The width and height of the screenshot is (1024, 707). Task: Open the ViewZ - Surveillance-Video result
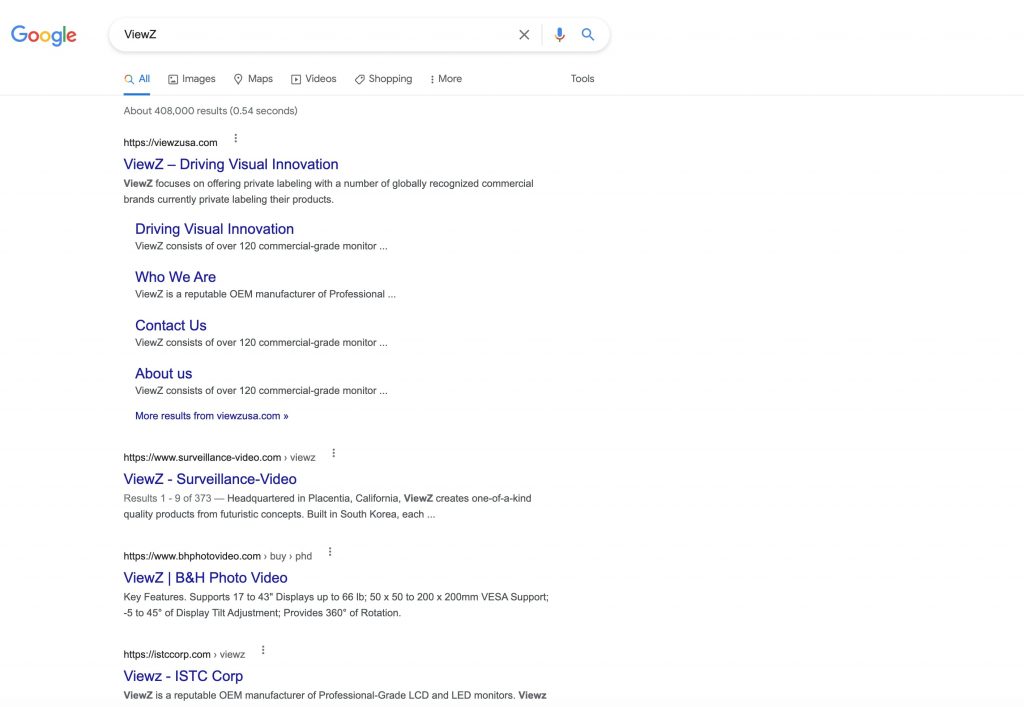coord(210,479)
